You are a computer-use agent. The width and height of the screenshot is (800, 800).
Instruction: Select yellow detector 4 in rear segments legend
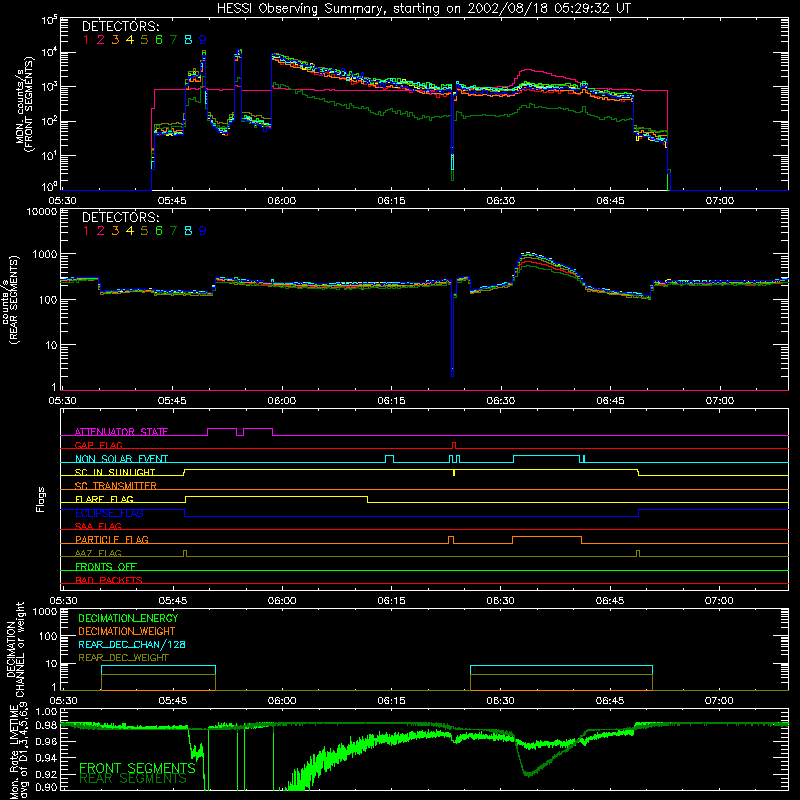[130, 231]
